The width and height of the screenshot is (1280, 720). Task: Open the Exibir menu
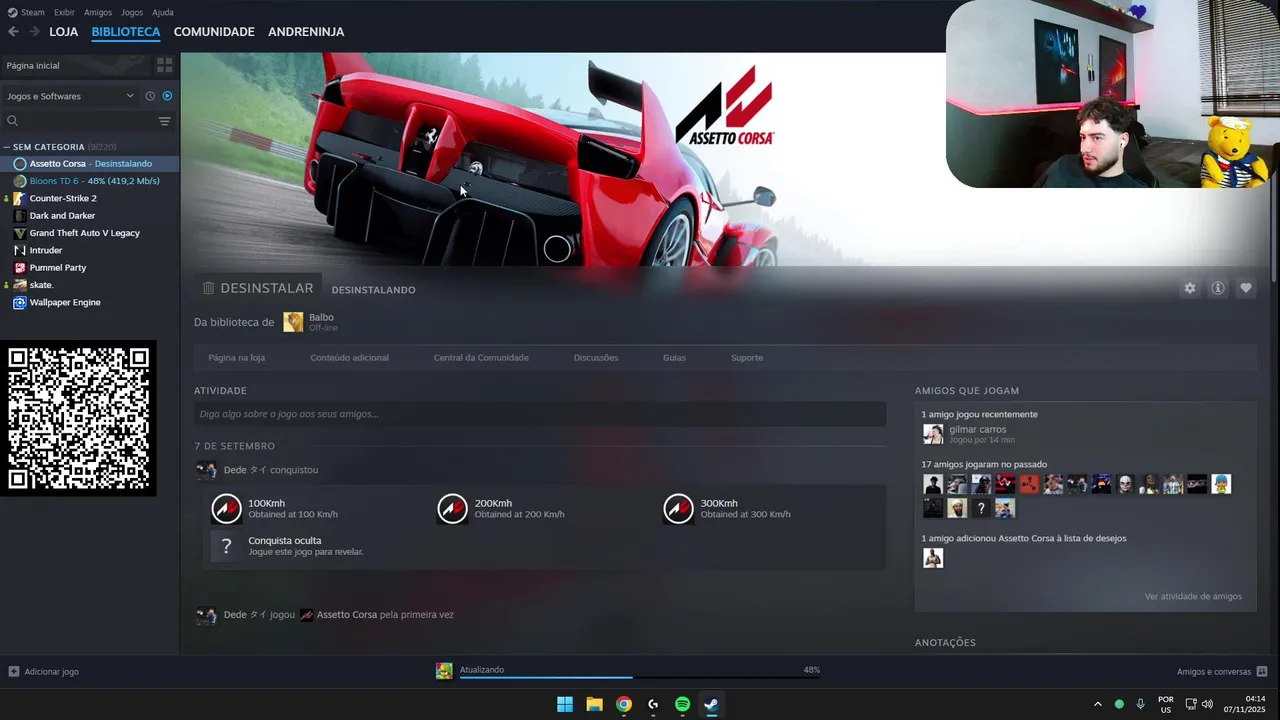pos(64,12)
